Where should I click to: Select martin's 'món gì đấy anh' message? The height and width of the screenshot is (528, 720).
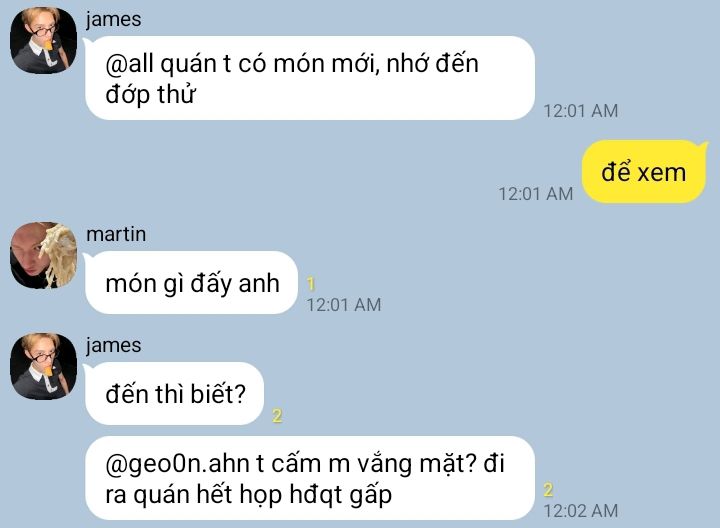point(191,283)
